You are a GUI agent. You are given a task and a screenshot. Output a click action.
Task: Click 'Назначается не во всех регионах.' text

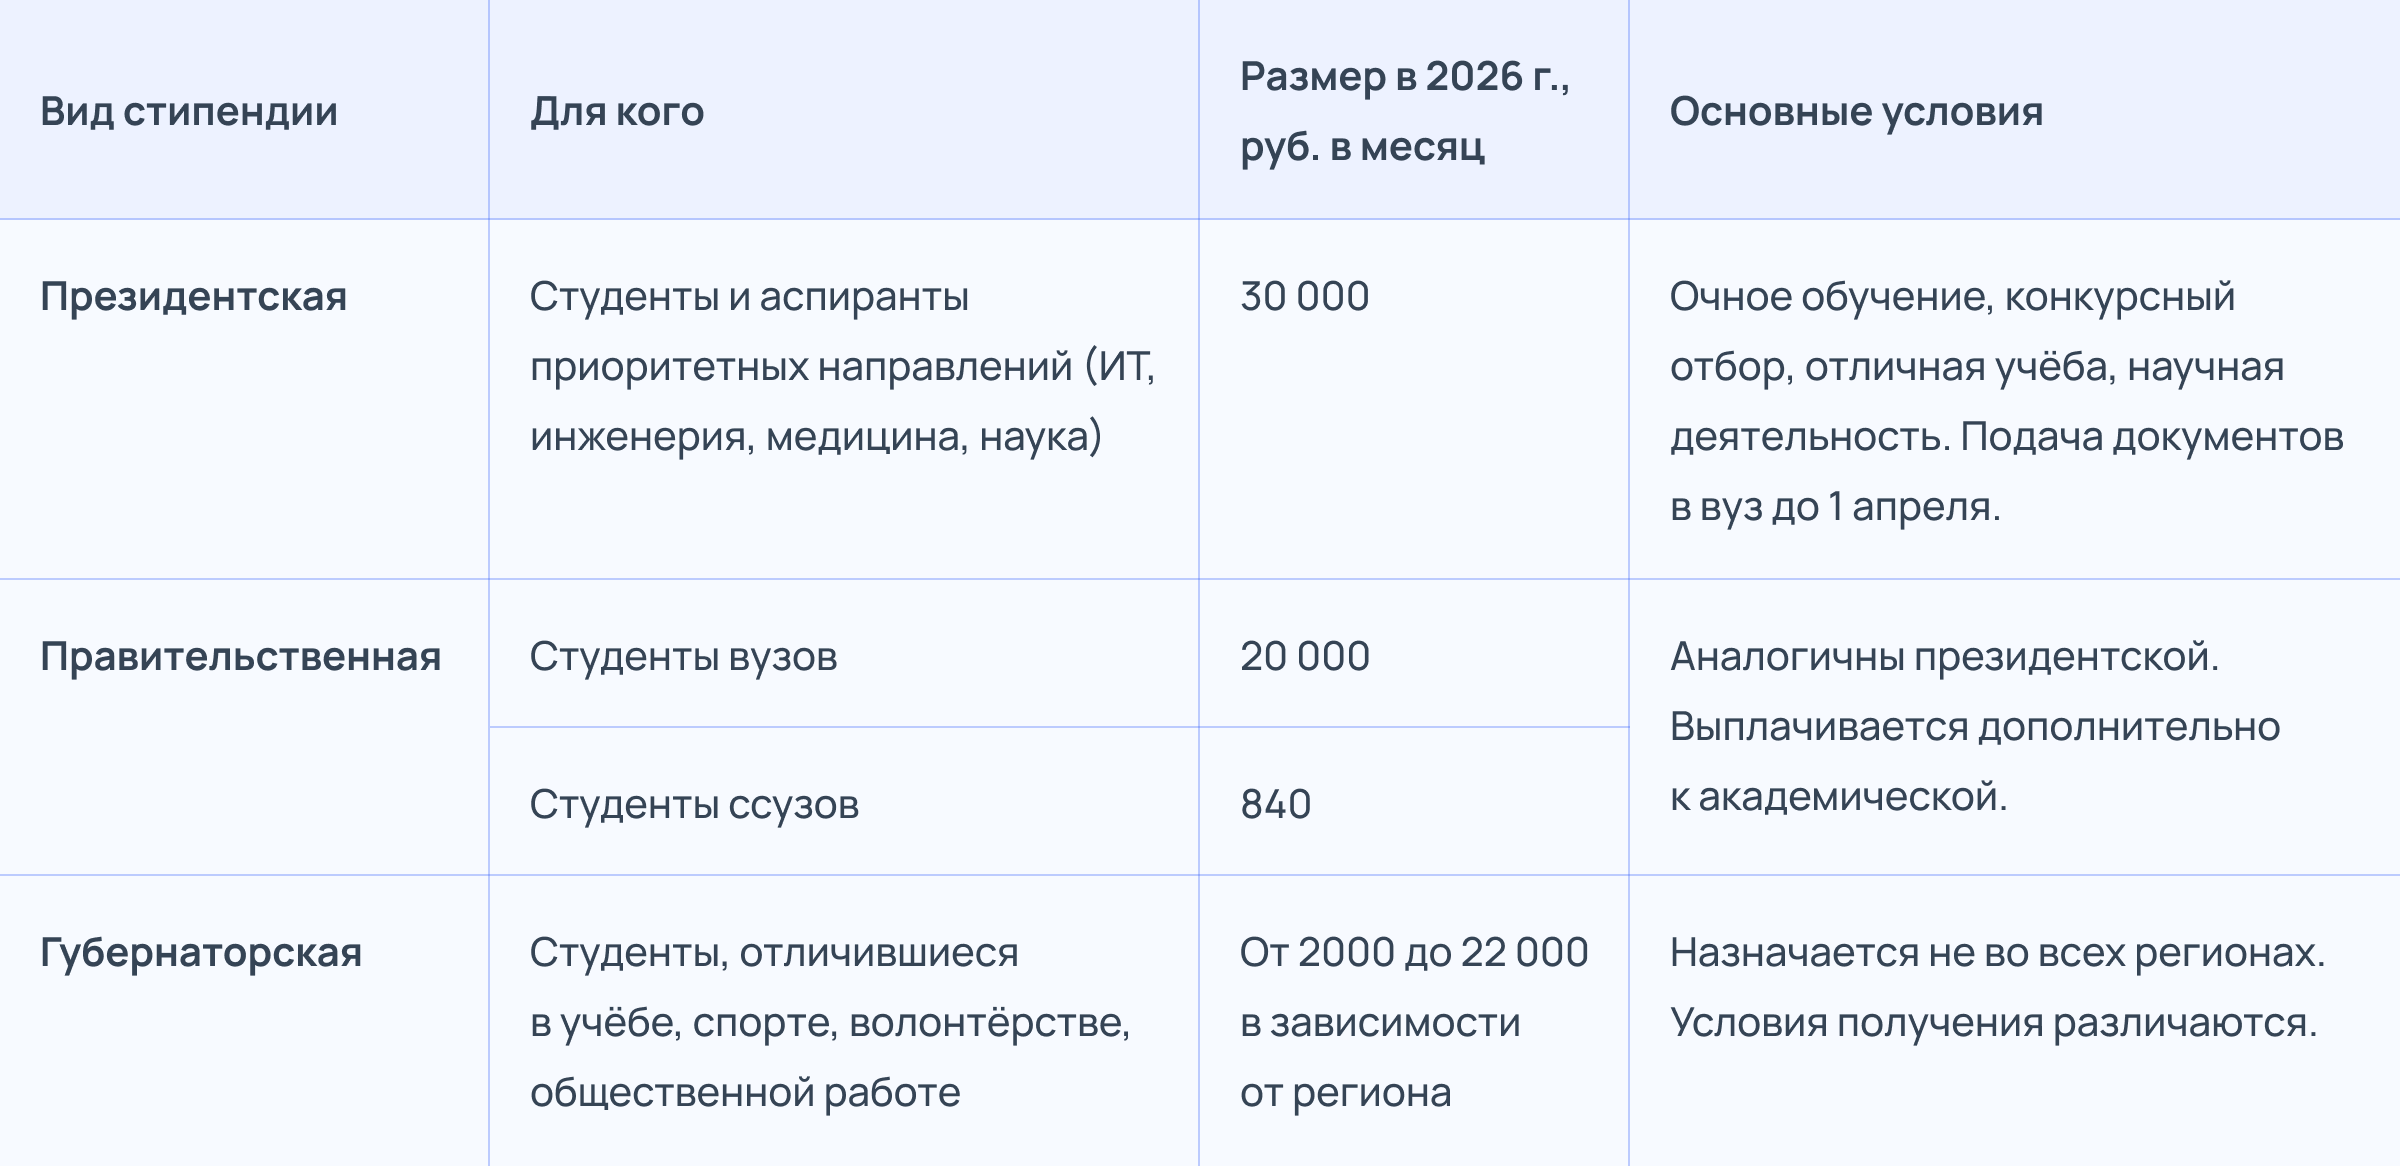1997,953
